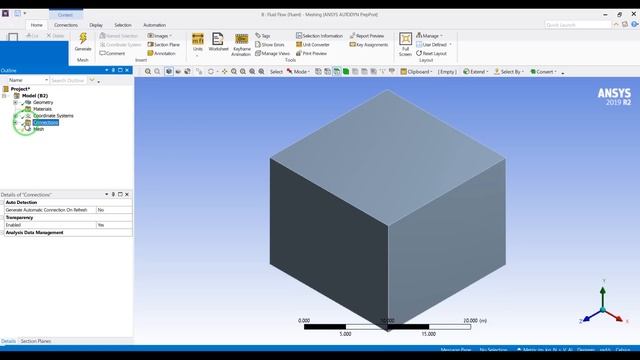640x360 pixels.
Task: Switch to the Display ribbon tab
Action: (x=96, y=25)
